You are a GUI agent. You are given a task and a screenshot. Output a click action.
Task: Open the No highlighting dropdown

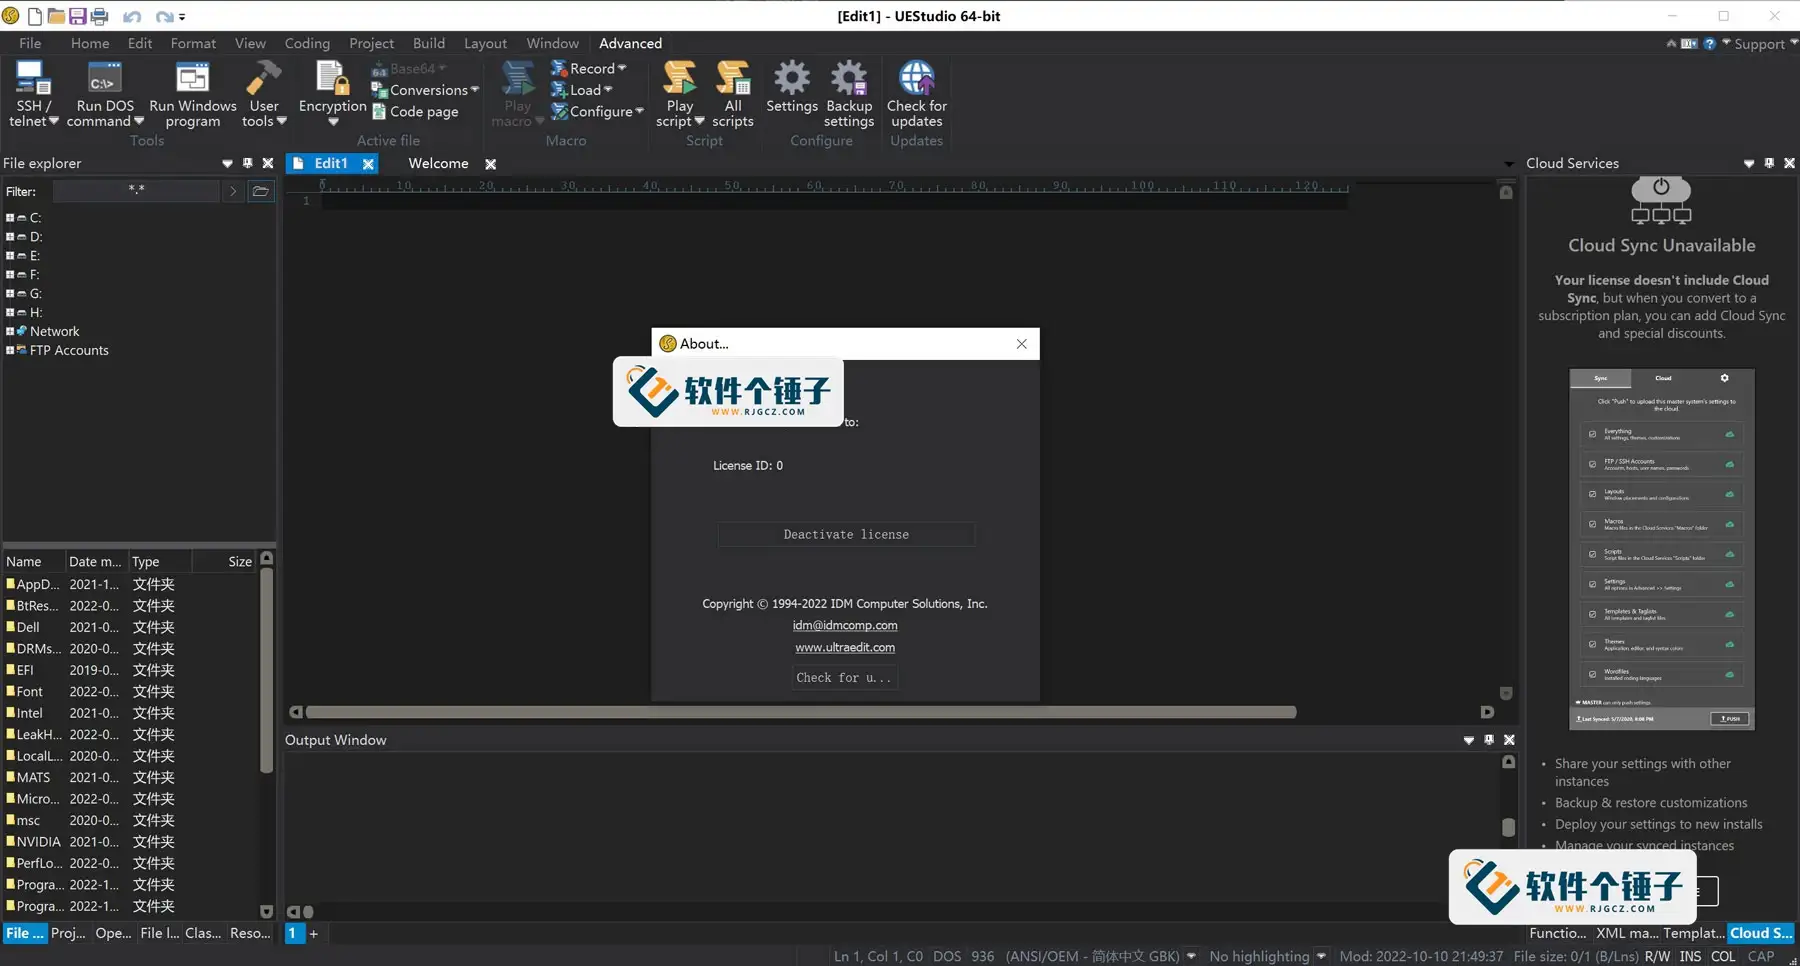tap(1321, 956)
